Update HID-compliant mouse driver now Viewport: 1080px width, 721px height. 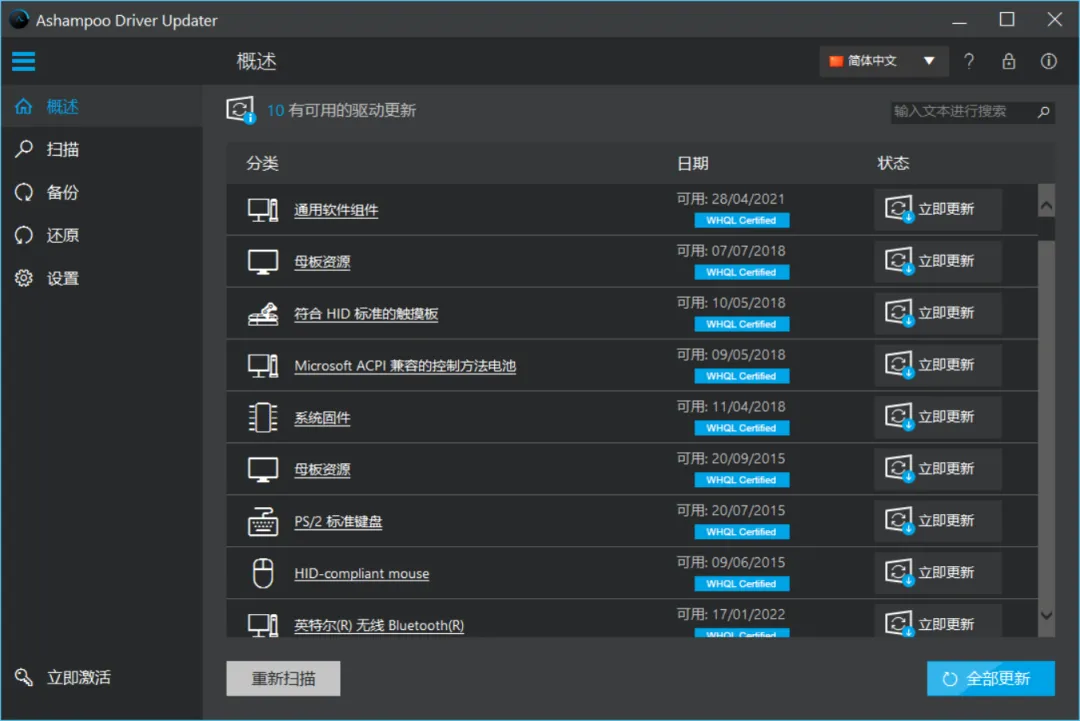point(937,572)
